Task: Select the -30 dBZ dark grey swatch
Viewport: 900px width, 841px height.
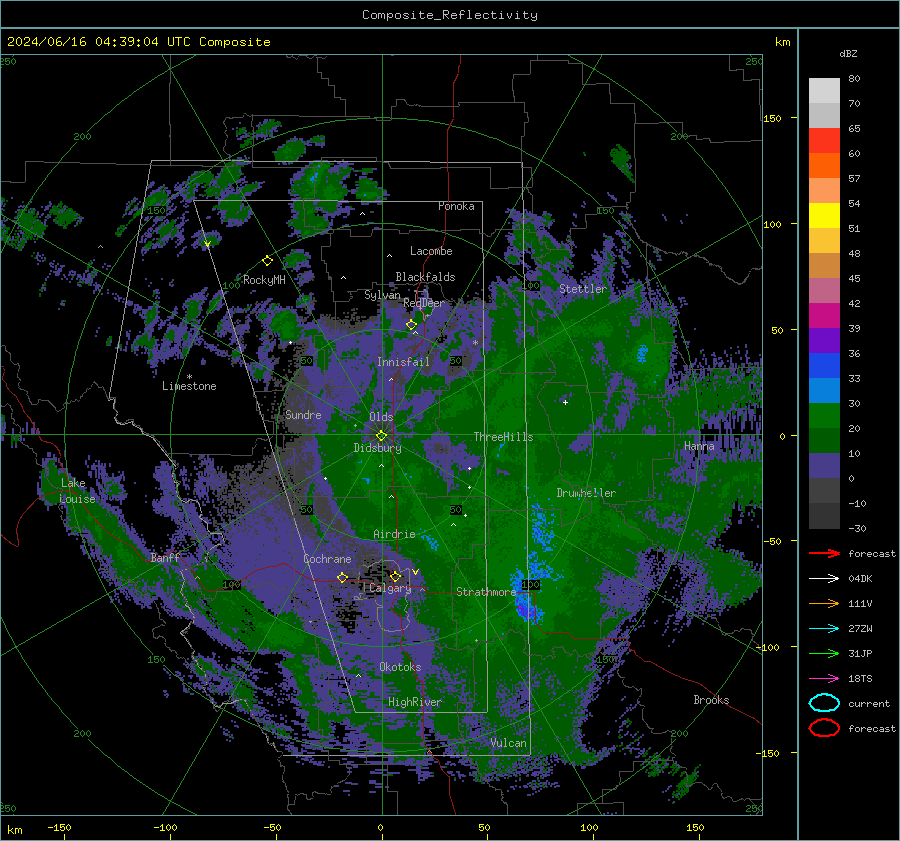Action: coord(824,516)
